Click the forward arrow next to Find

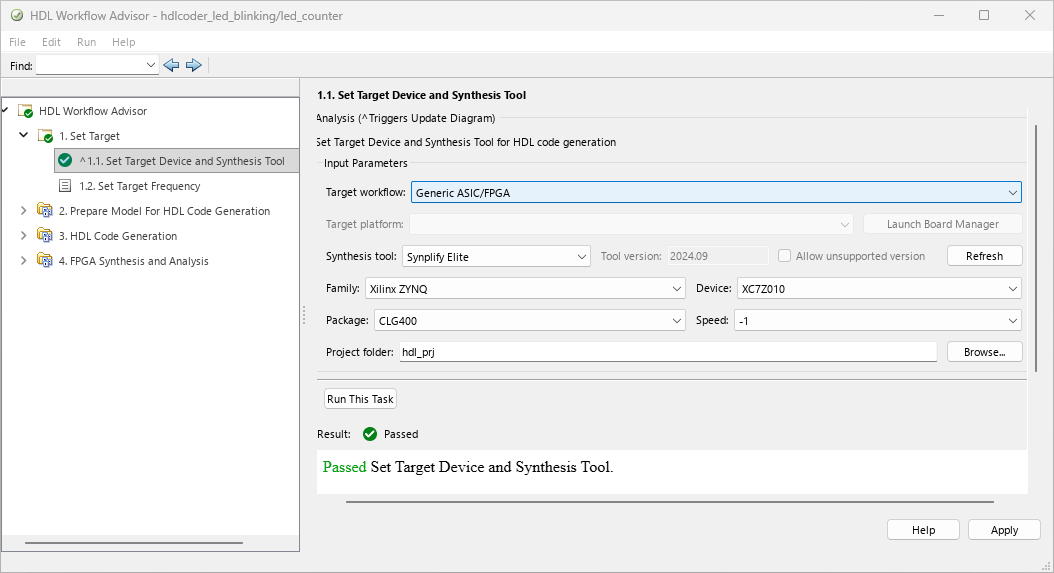point(194,65)
